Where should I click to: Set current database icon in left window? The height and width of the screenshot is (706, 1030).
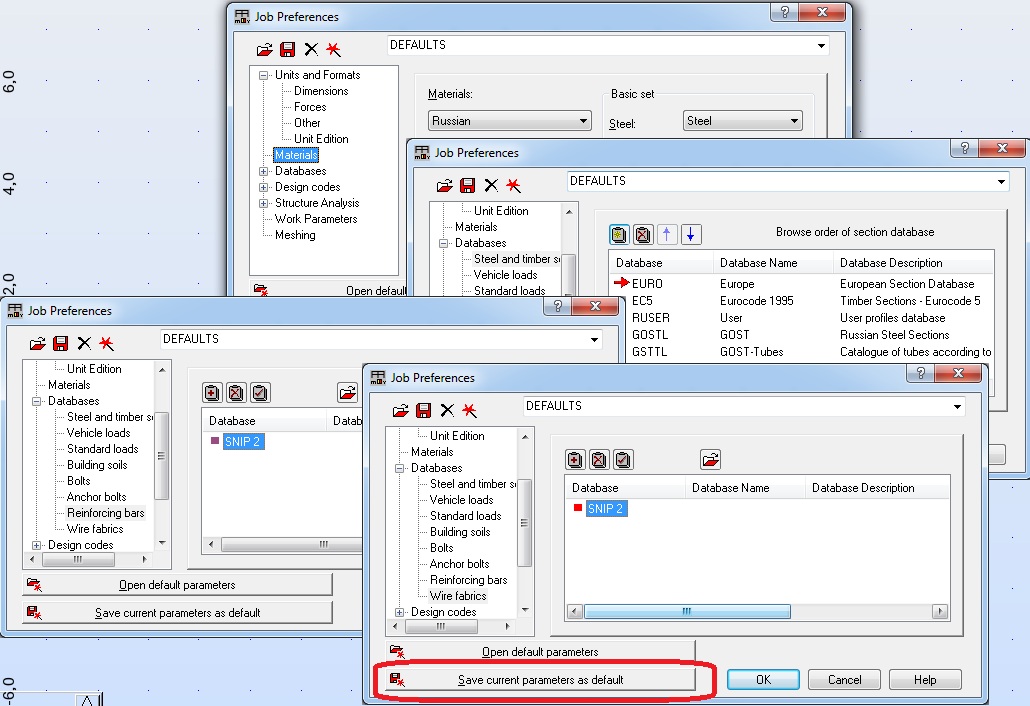click(260, 393)
